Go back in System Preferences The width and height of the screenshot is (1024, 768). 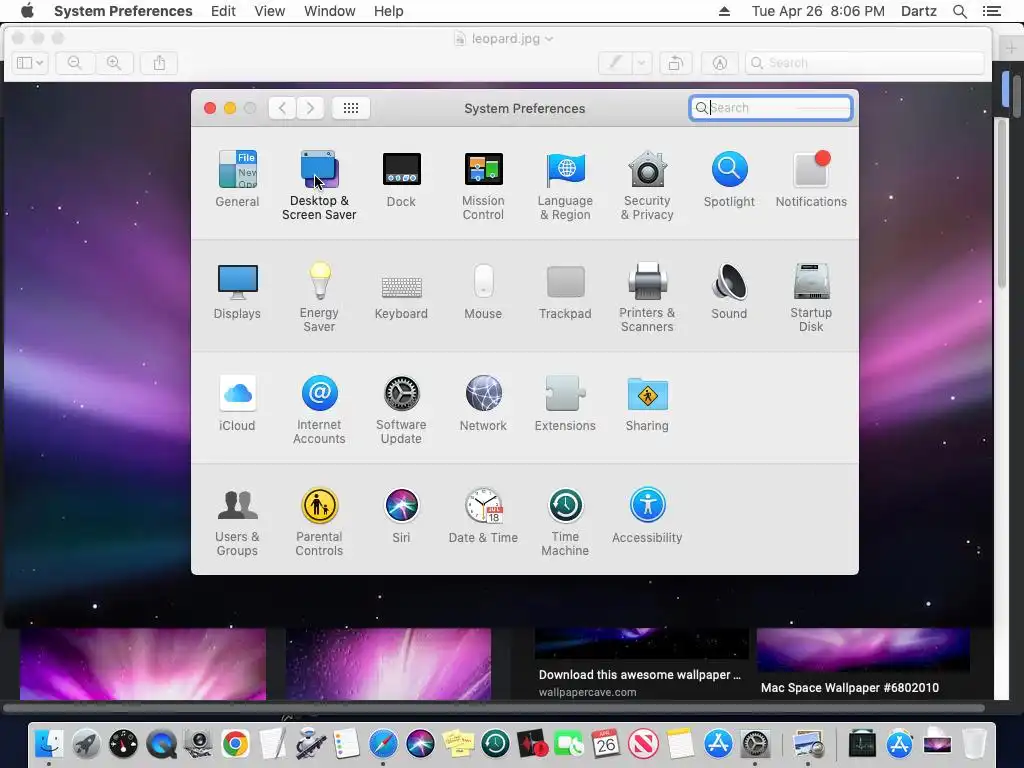pyautogui.click(x=282, y=108)
